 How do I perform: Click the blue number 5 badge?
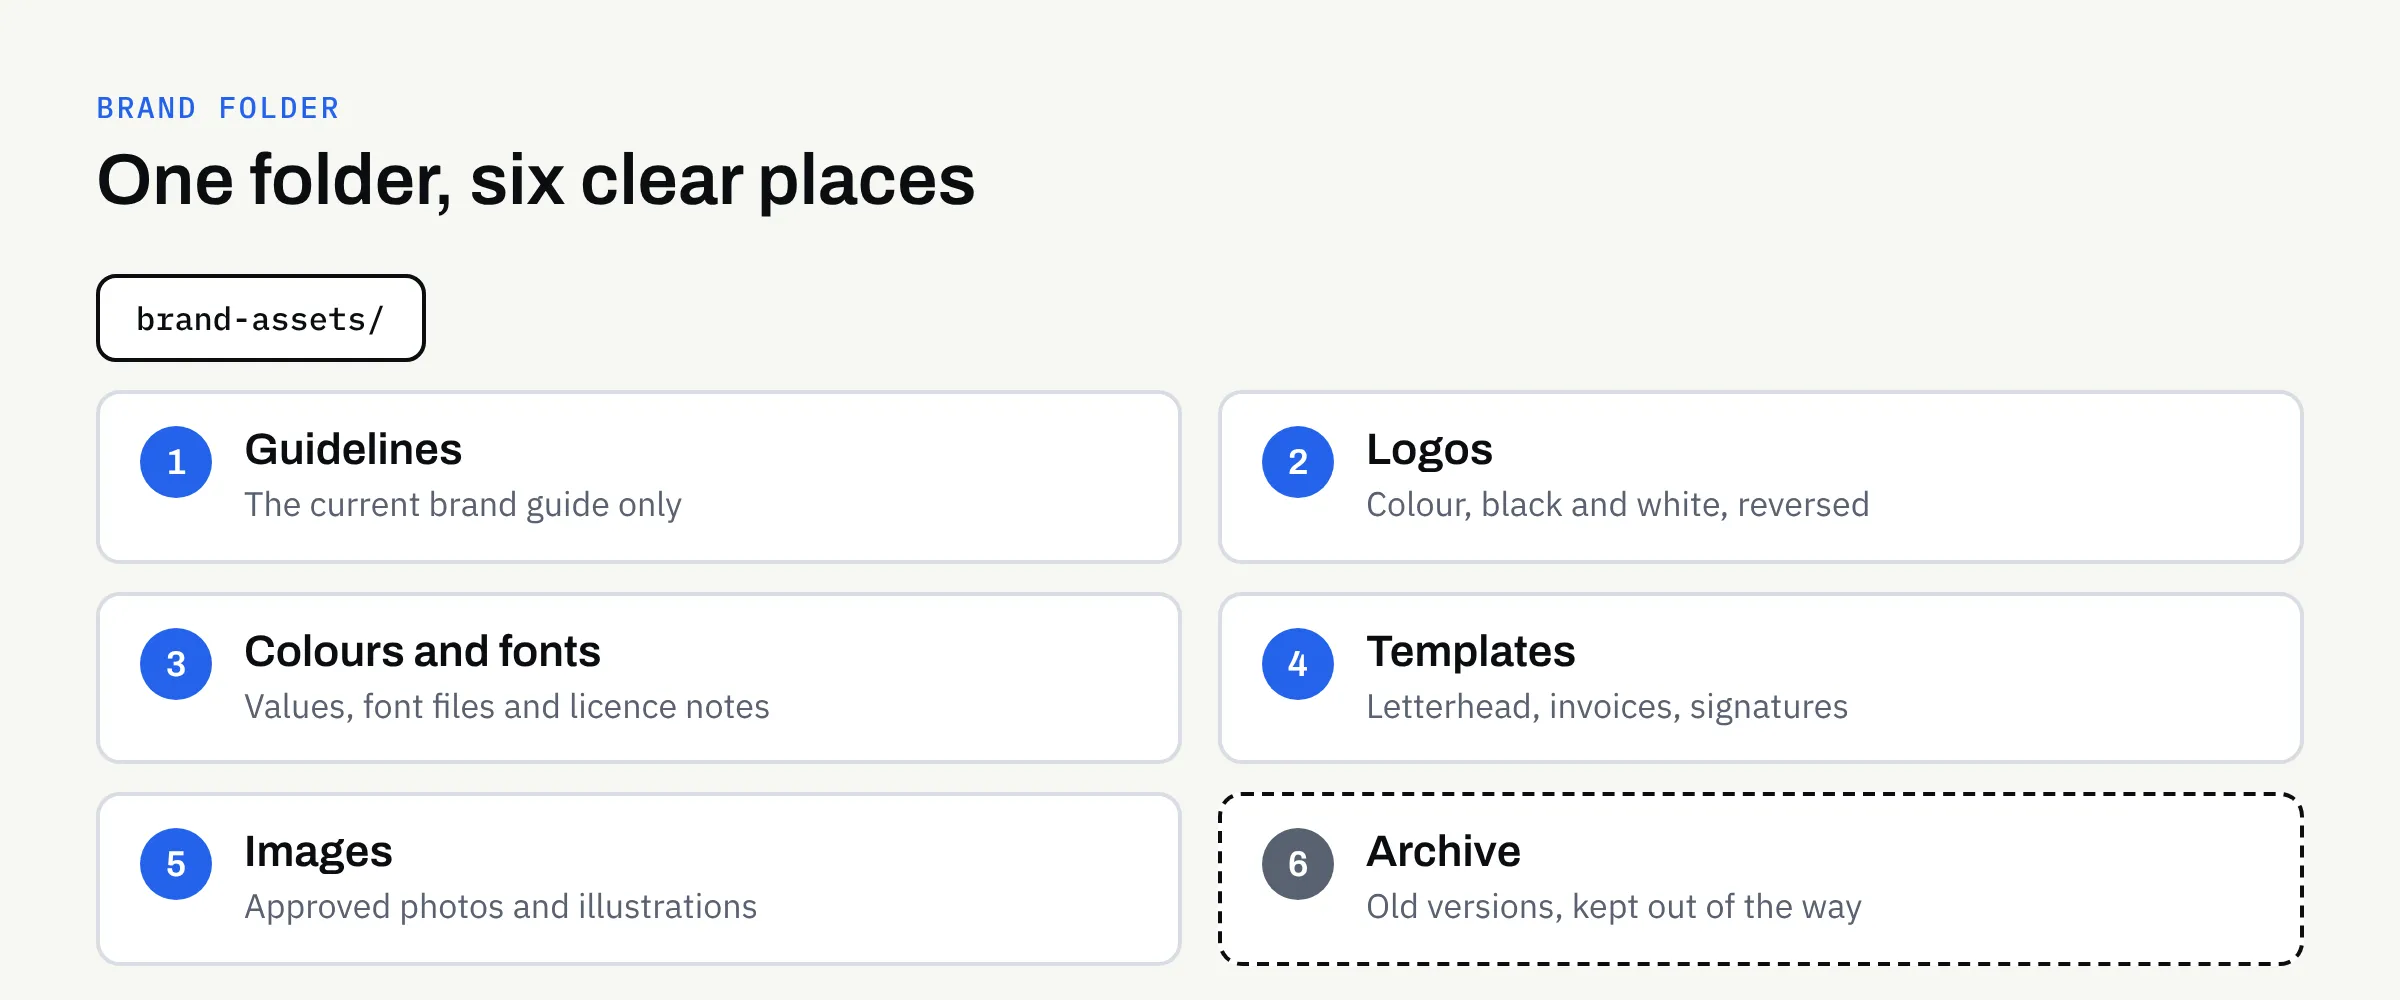click(176, 864)
